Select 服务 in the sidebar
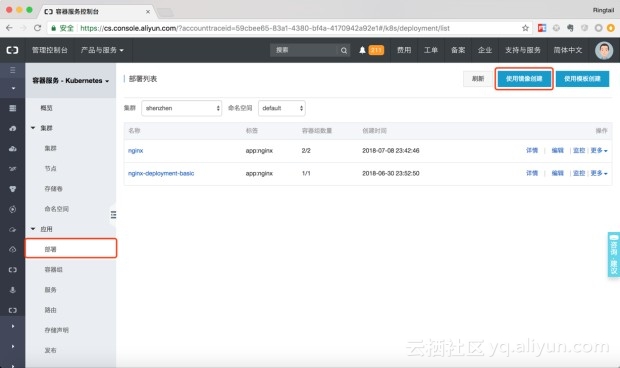This screenshot has height=368, width=620. (x=50, y=290)
